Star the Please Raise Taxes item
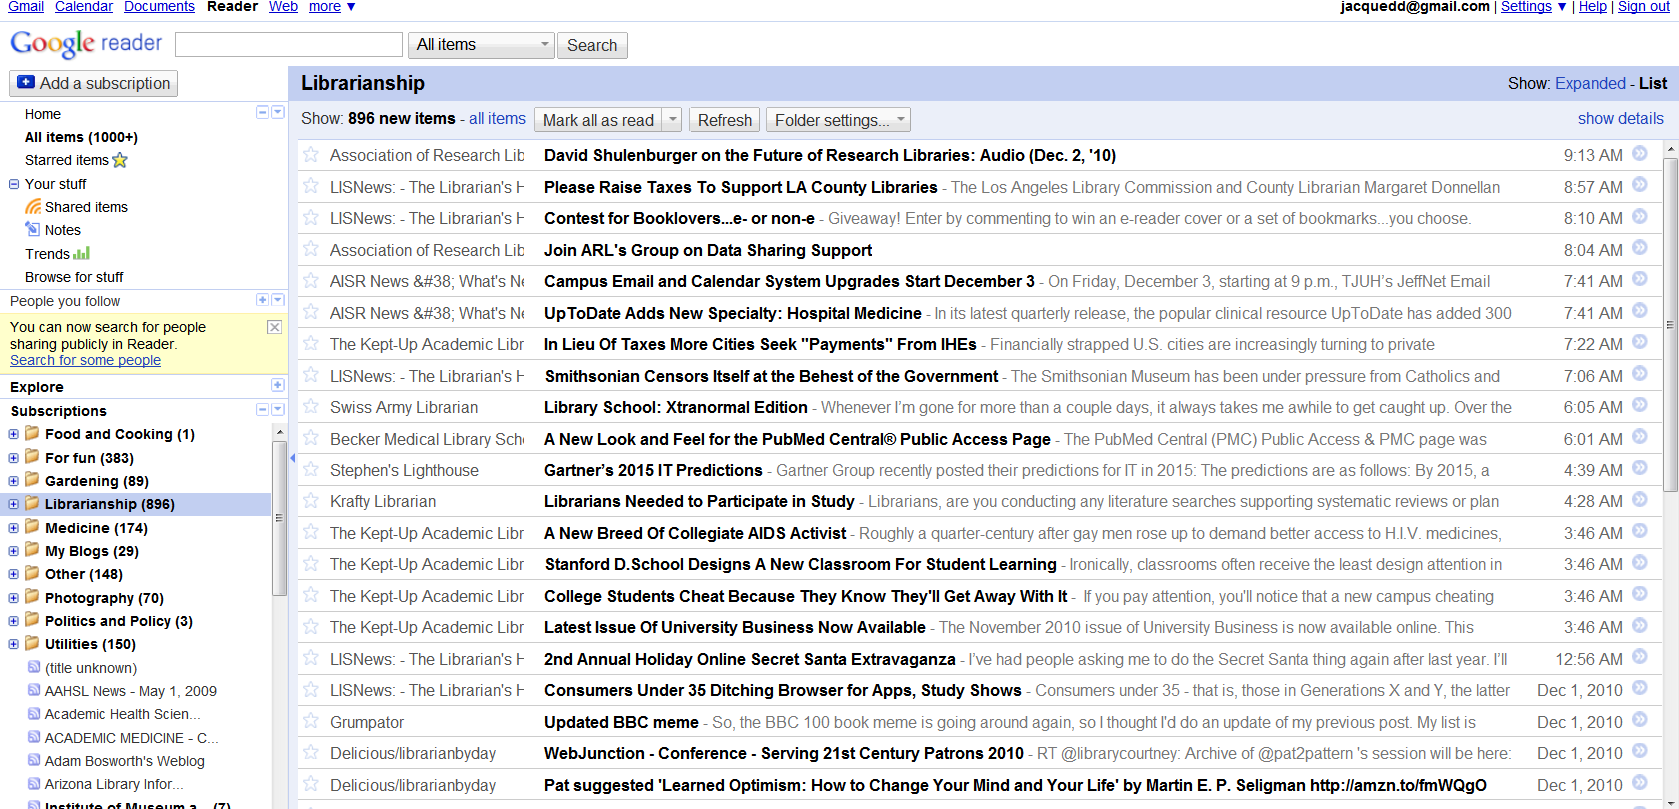This screenshot has height=809, width=1679. click(x=311, y=186)
